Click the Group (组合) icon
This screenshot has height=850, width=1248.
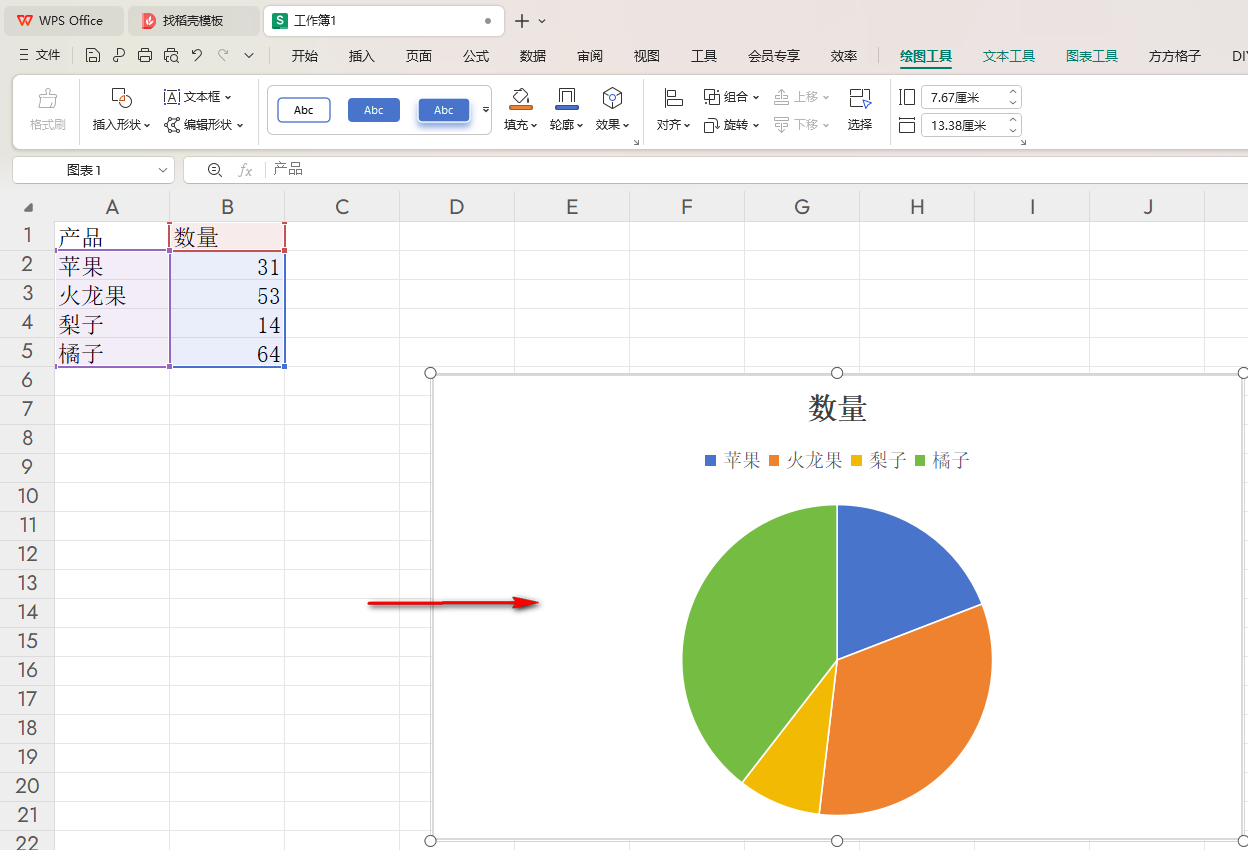(712, 97)
